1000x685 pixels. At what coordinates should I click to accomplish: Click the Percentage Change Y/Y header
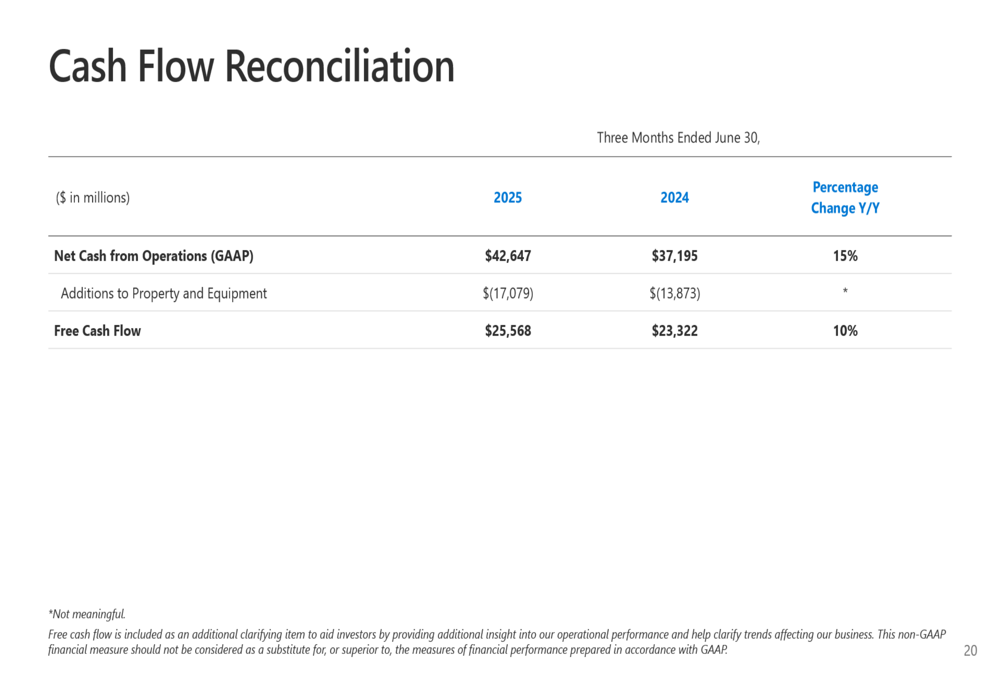[845, 198]
